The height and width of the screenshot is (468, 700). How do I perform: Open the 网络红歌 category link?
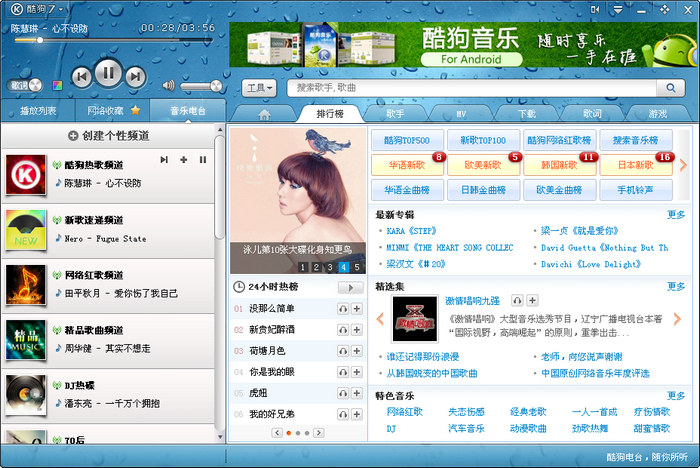point(404,412)
